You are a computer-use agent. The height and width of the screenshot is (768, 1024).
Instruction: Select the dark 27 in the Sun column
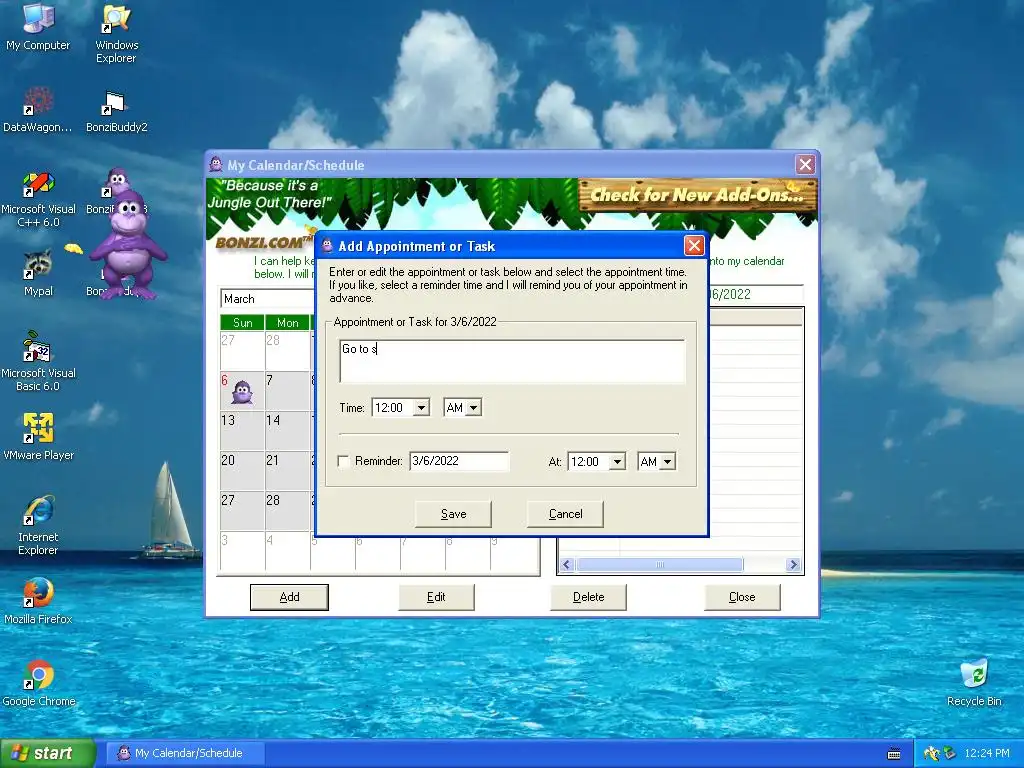tap(242, 510)
